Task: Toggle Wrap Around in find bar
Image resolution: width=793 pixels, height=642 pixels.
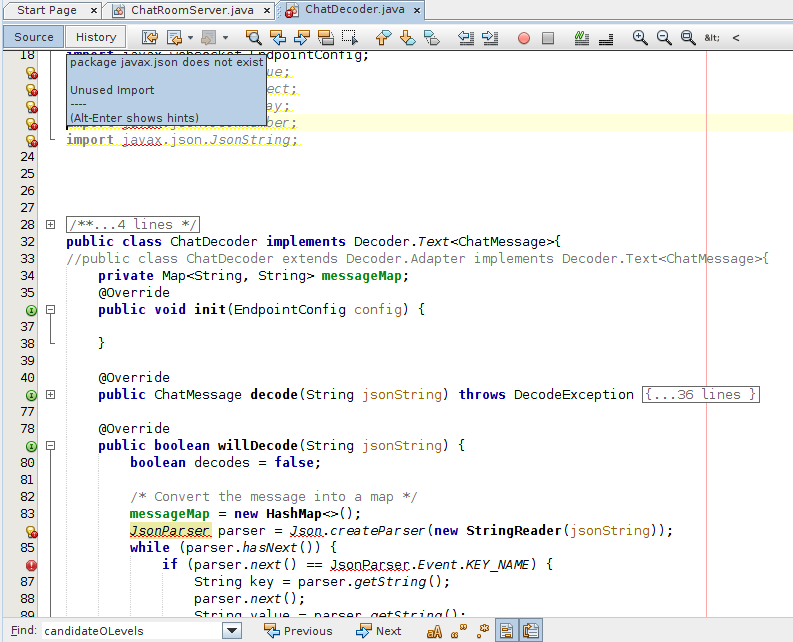Action: tap(531, 631)
